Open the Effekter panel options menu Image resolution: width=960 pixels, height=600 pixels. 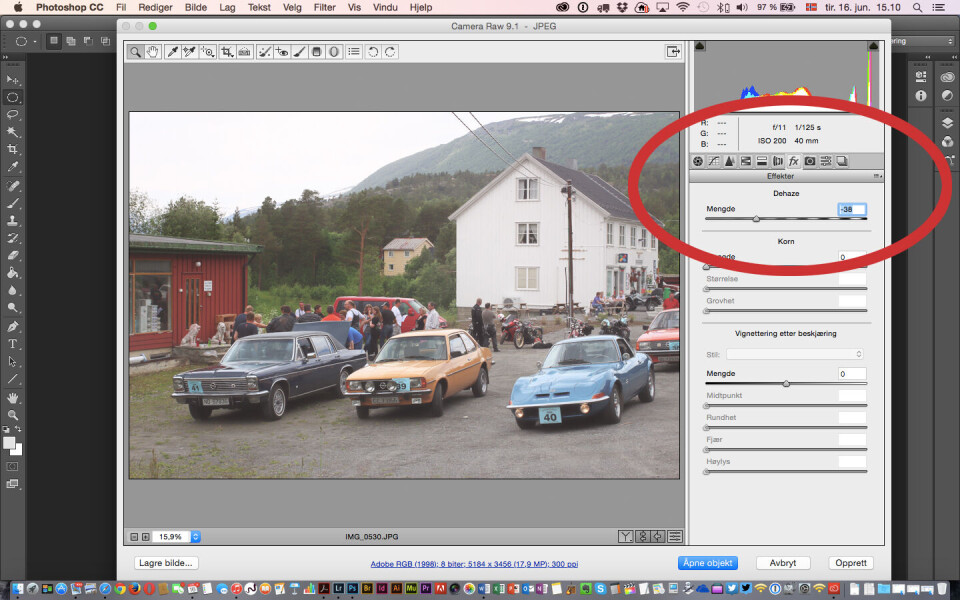[x=878, y=176]
